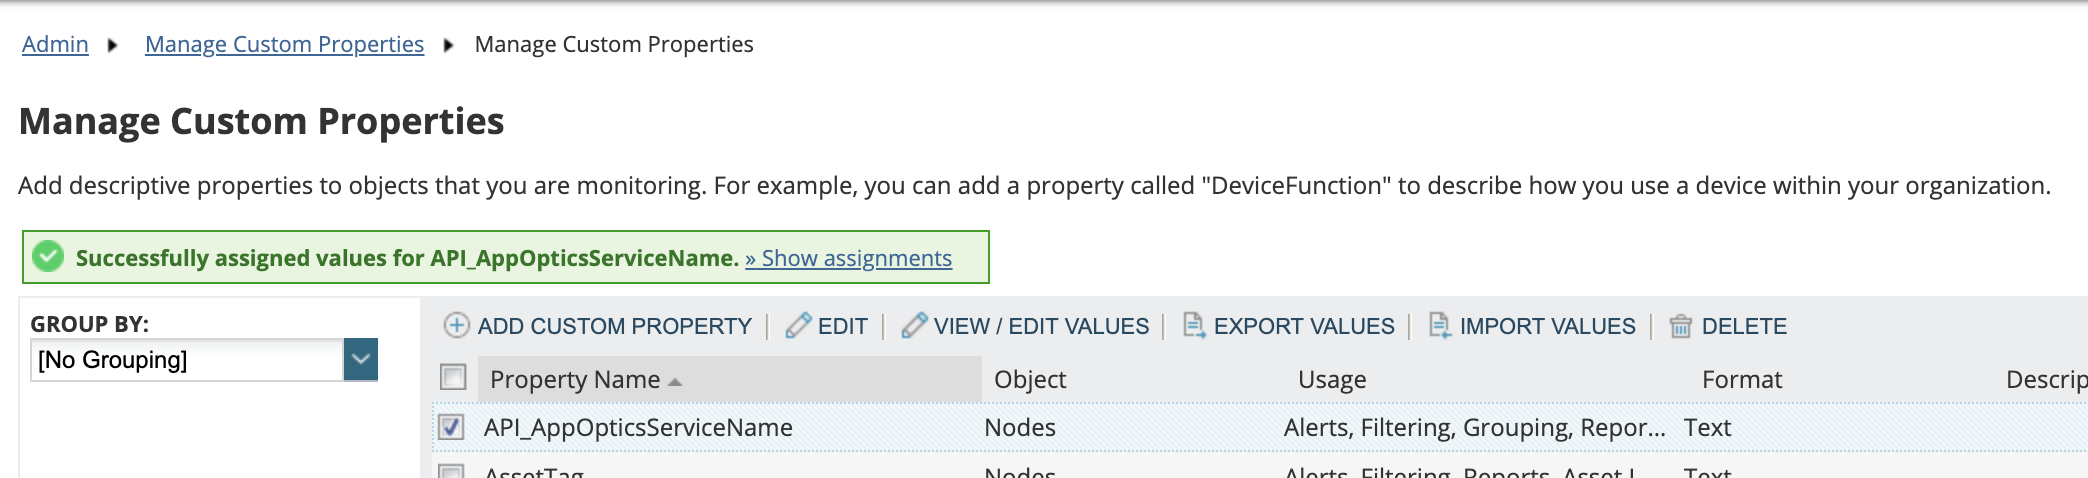The width and height of the screenshot is (2088, 478).
Task: Click the Edit pencil icon
Action: [798, 326]
